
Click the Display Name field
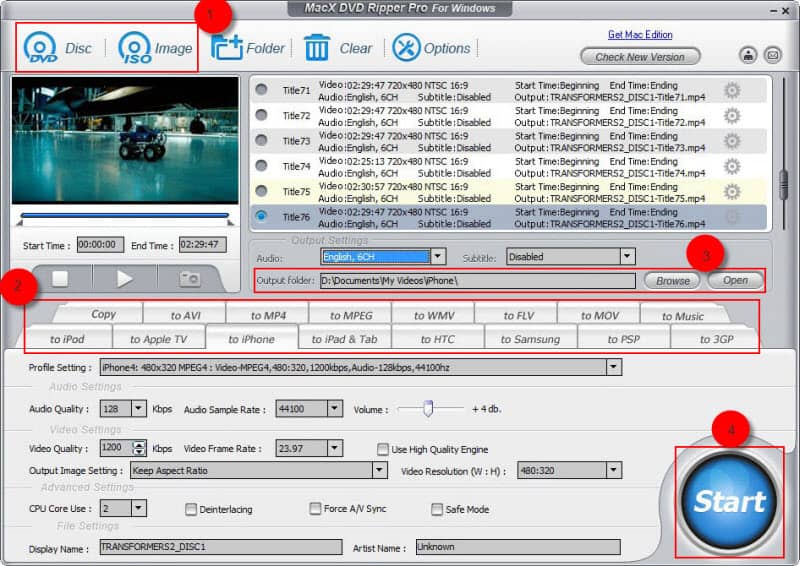[221, 547]
